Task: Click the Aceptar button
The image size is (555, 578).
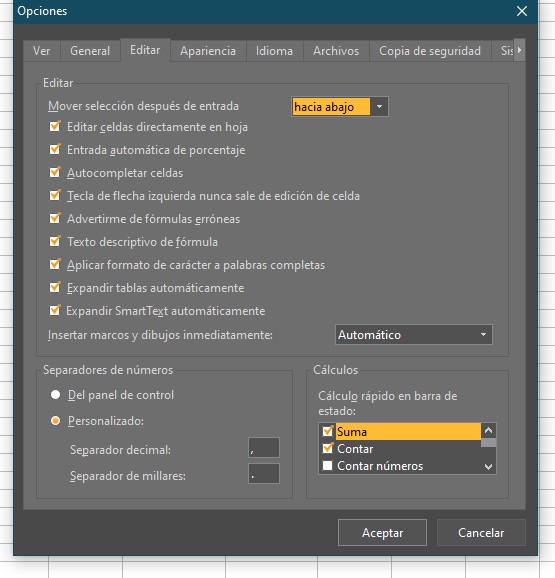Action: [382, 532]
